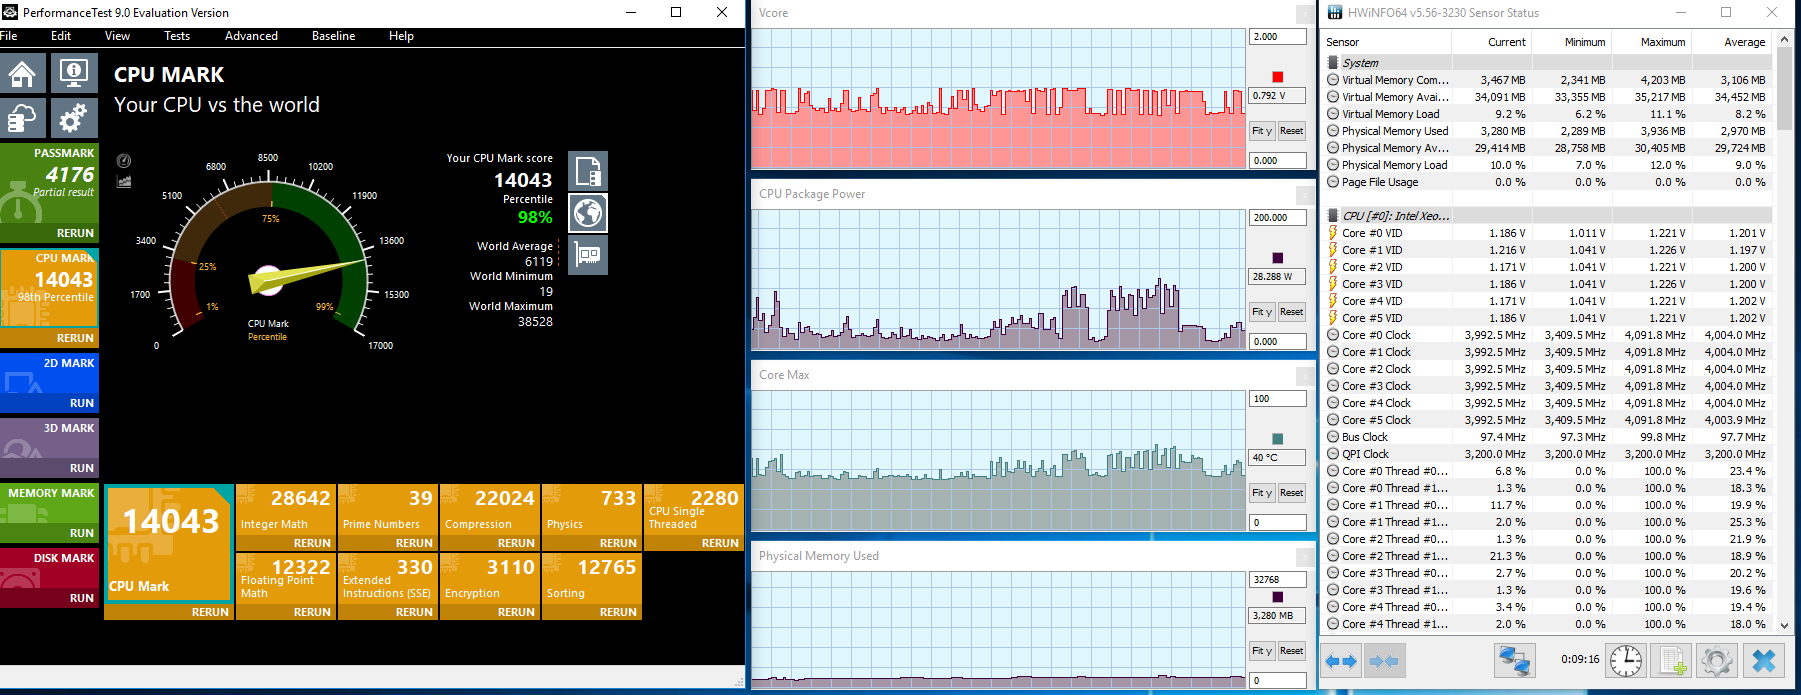Rerun the Floating Point Math test
The width and height of the screenshot is (1801, 695).
[312, 612]
